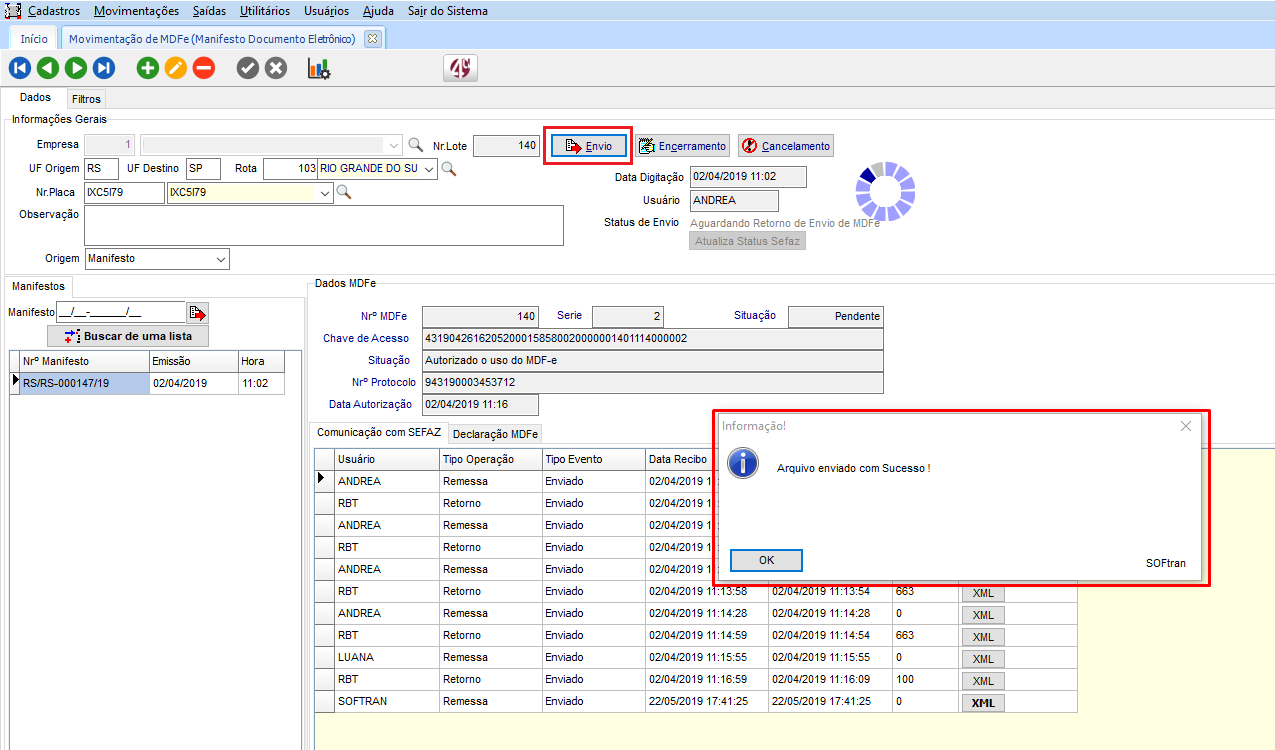Cancel changes with gray X icon
This screenshot has width=1275, height=750.
click(276, 68)
